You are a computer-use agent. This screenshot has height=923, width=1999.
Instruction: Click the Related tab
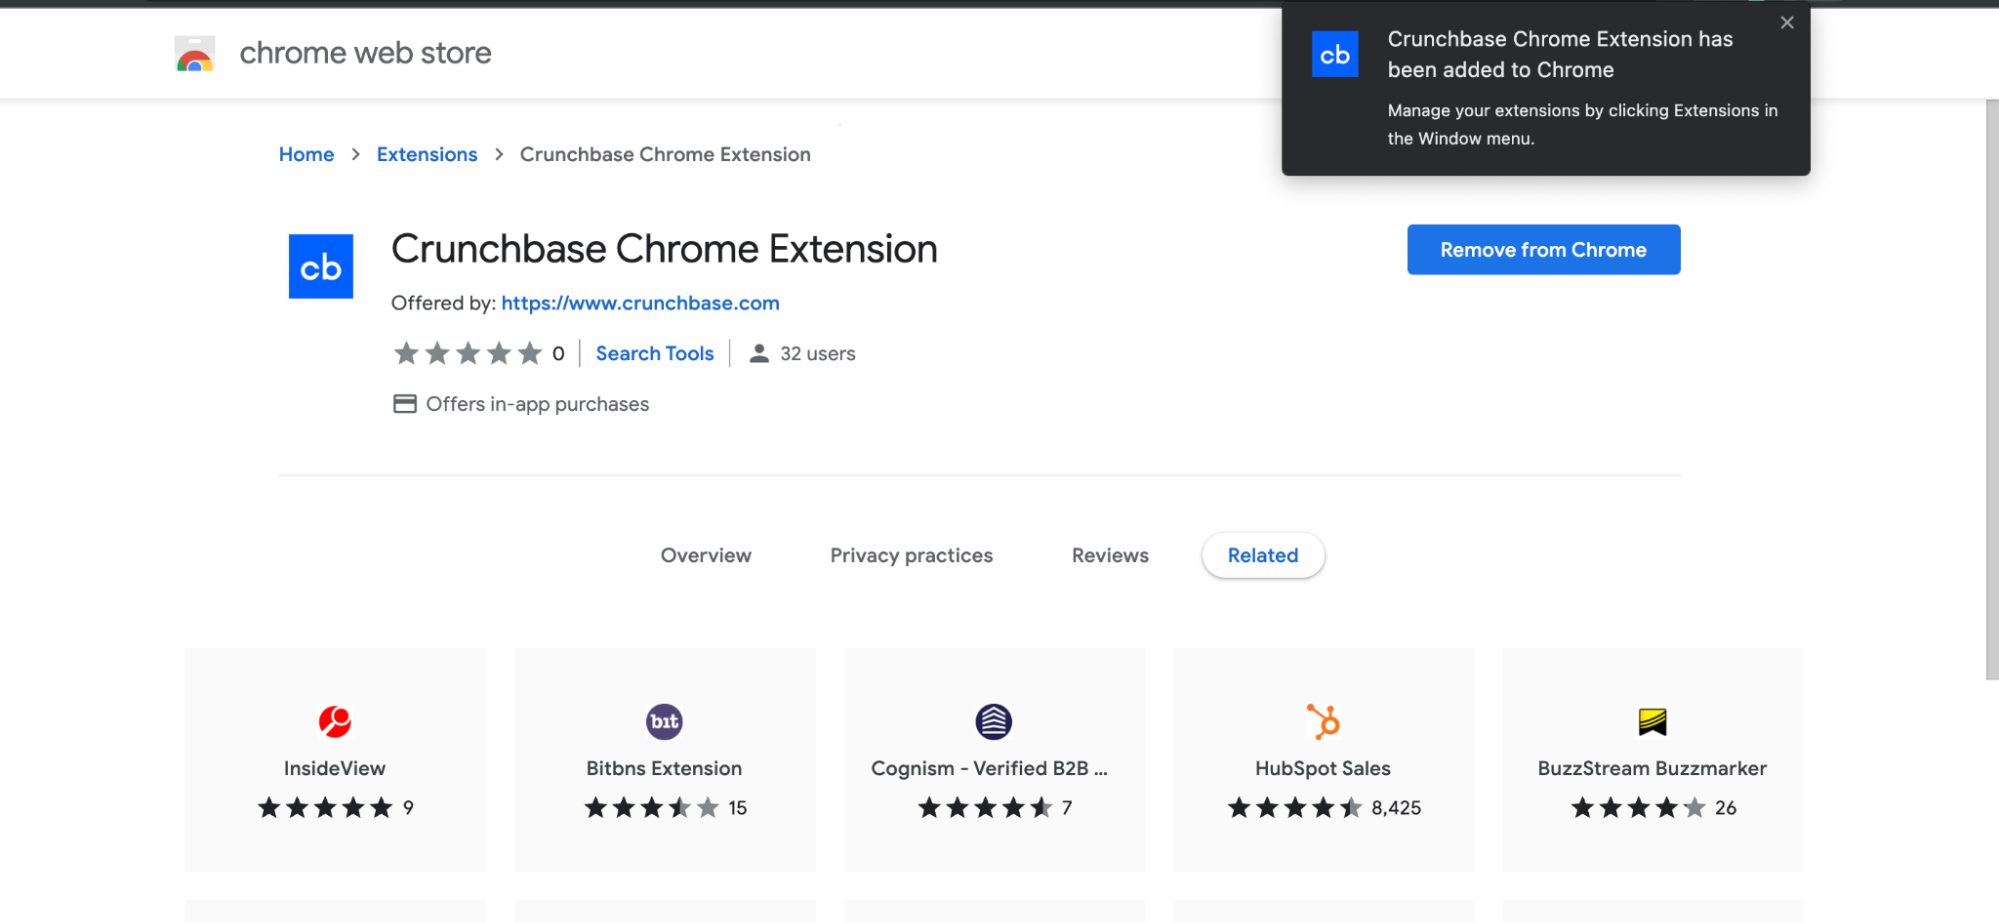point(1262,555)
